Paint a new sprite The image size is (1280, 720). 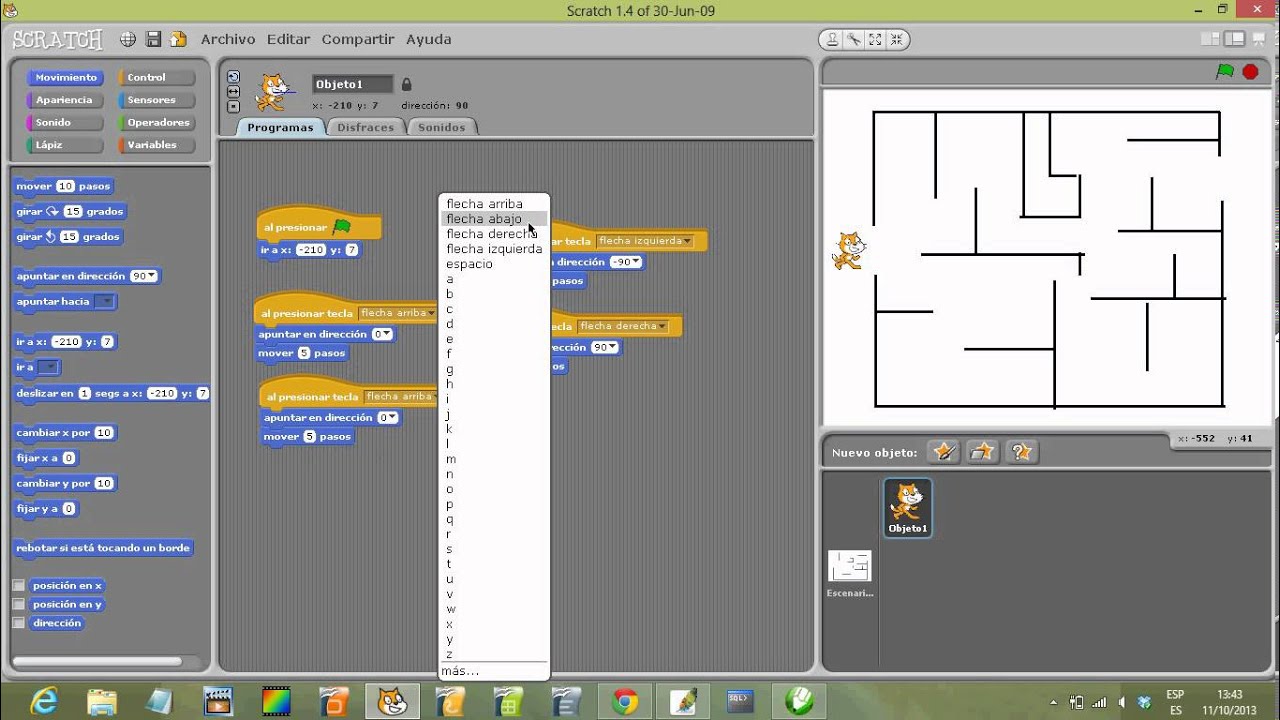pyautogui.click(x=943, y=452)
